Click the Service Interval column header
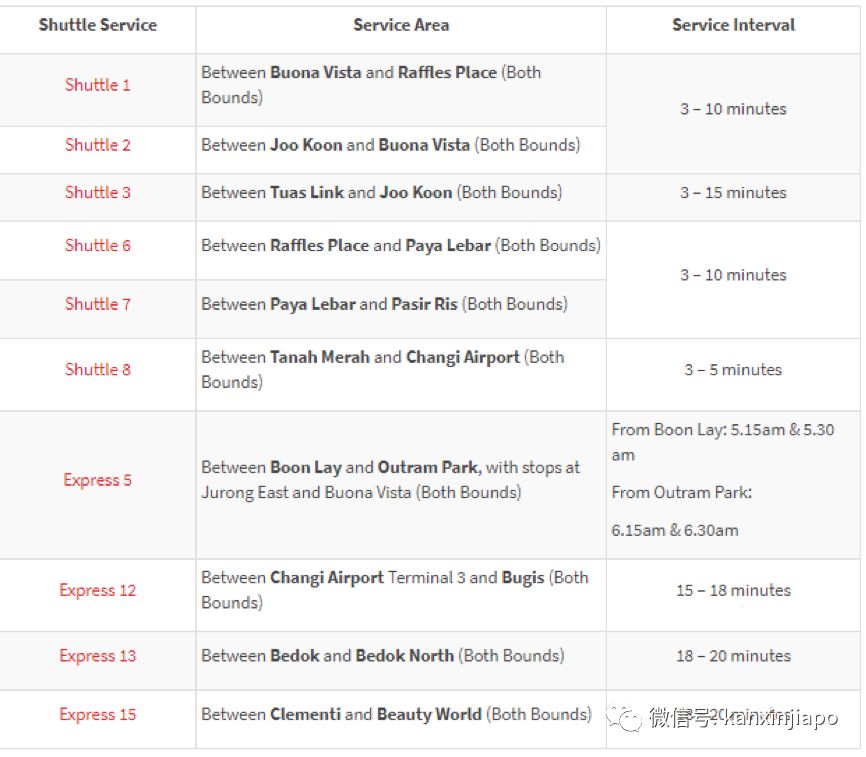The width and height of the screenshot is (866, 757). pyautogui.click(x=733, y=25)
